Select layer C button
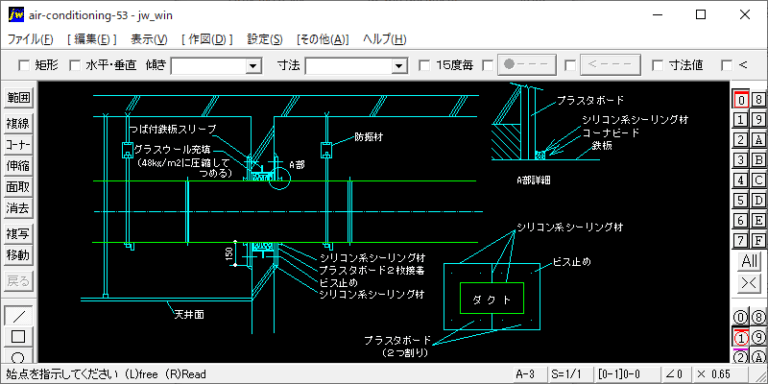The width and height of the screenshot is (768, 384). (758, 180)
